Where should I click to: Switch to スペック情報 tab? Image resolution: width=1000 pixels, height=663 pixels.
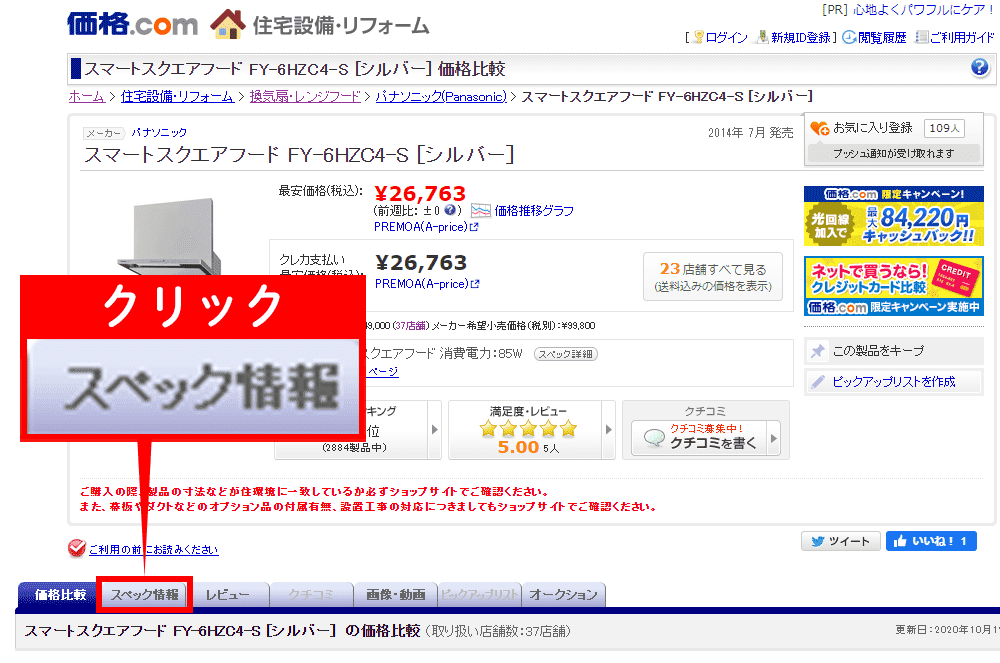coord(145,595)
